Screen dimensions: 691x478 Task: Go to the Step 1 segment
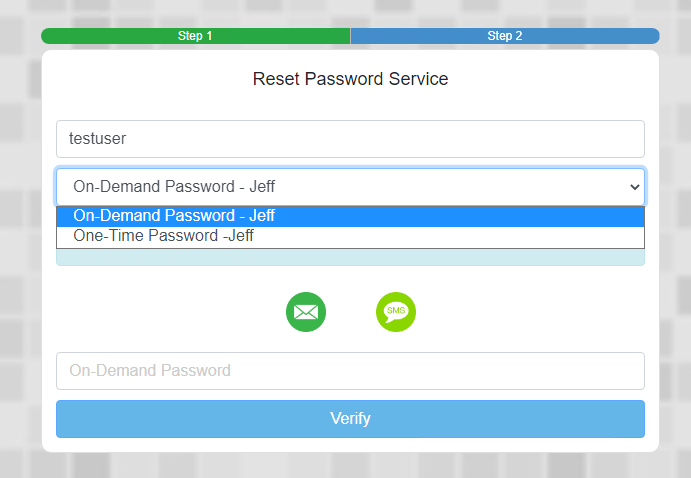click(195, 36)
